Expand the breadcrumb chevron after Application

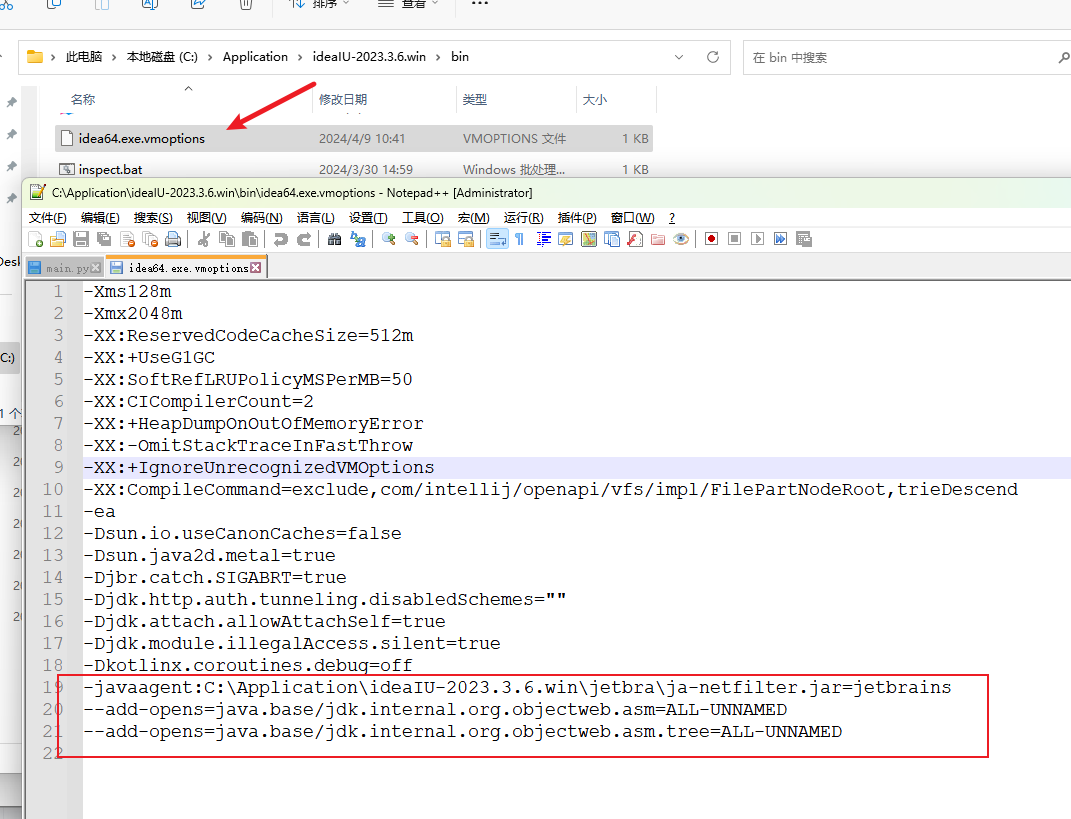pyautogui.click(x=300, y=57)
